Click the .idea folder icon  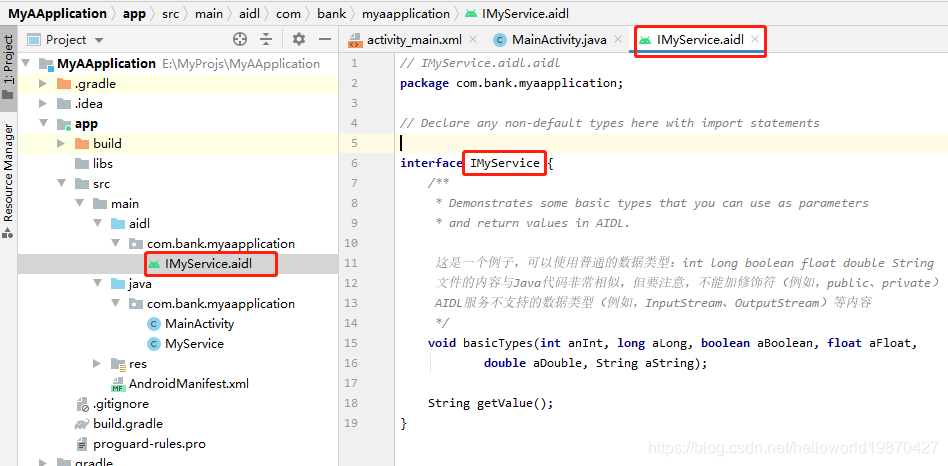coord(64,103)
